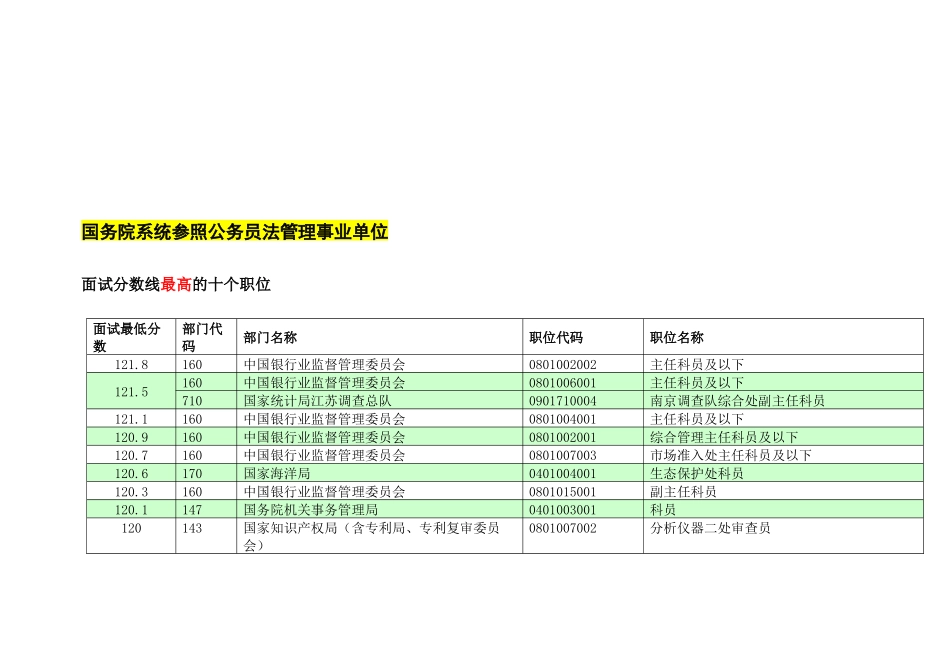
Task: Click the subtitle 面试分数线最高的十个职位
Action: [176, 284]
